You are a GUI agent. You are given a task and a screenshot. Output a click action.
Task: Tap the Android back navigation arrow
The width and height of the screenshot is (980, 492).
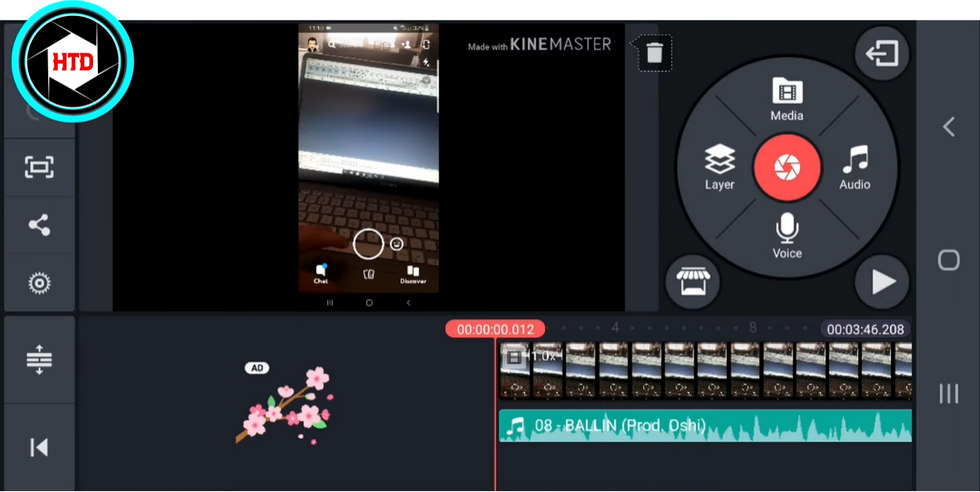pos(949,127)
